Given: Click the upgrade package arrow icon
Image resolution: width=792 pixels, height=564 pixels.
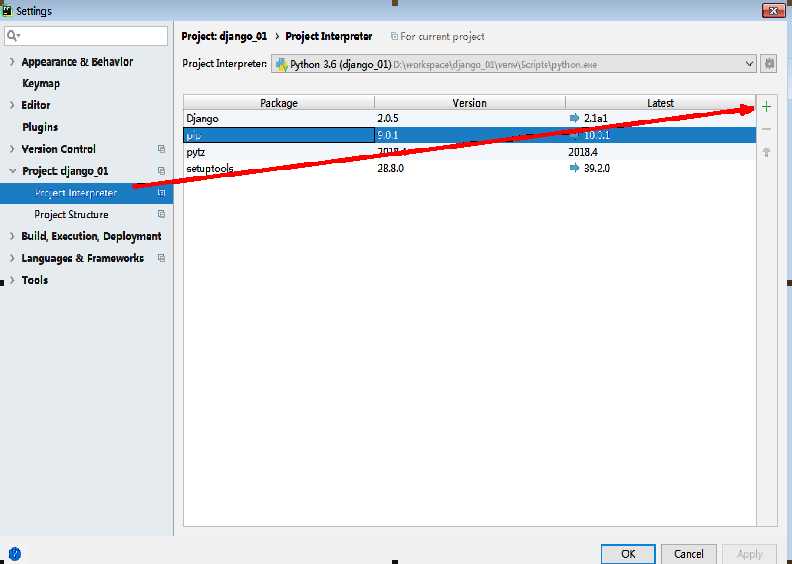Looking at the screenshot, I should [x=766, y=152].
